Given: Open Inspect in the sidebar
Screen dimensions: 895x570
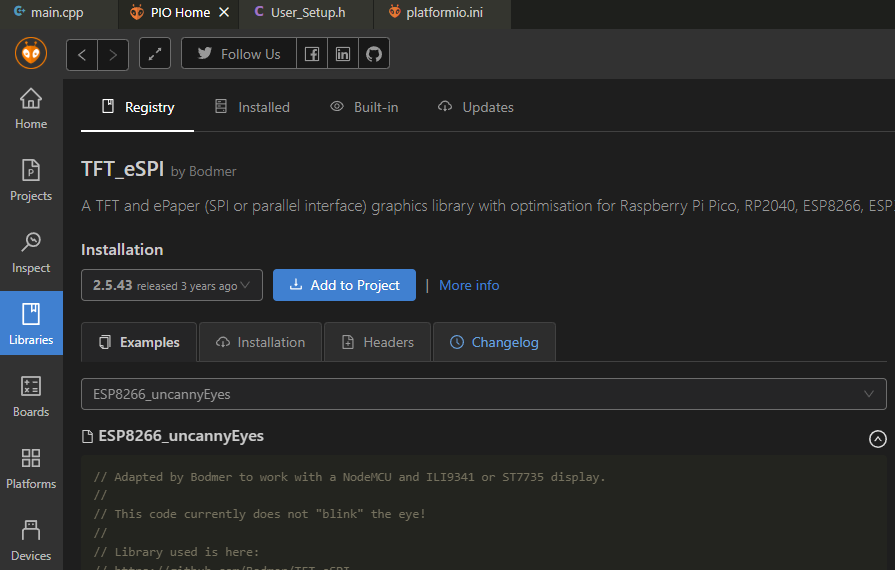Looking at the screenshot, I should [31, 252].
